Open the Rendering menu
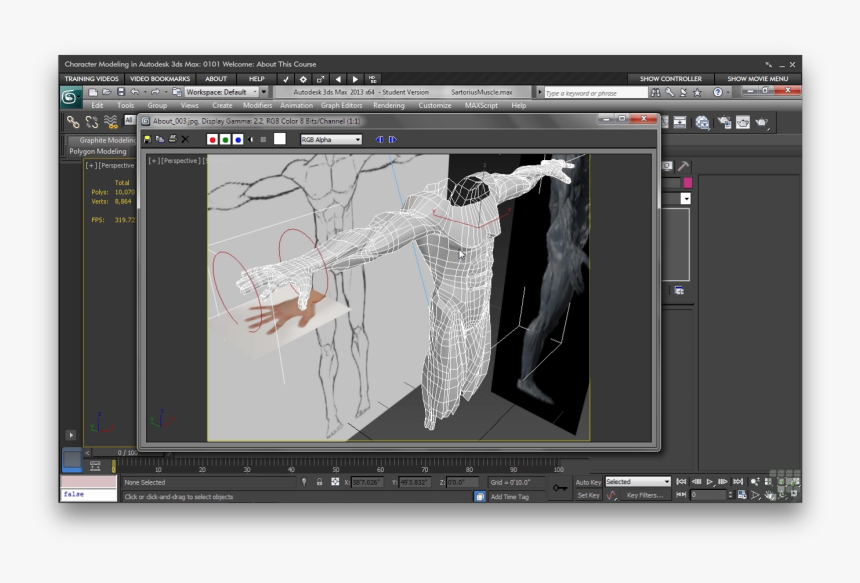The width and height of the screenshot is (860, 583). tap(389, 105)
